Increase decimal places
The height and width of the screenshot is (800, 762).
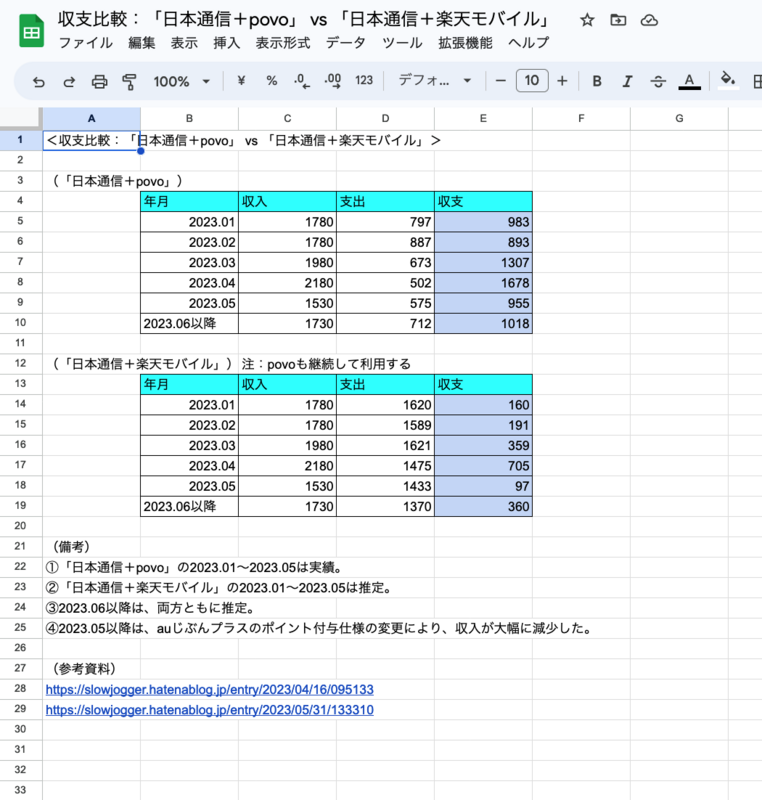click(333, 81)
